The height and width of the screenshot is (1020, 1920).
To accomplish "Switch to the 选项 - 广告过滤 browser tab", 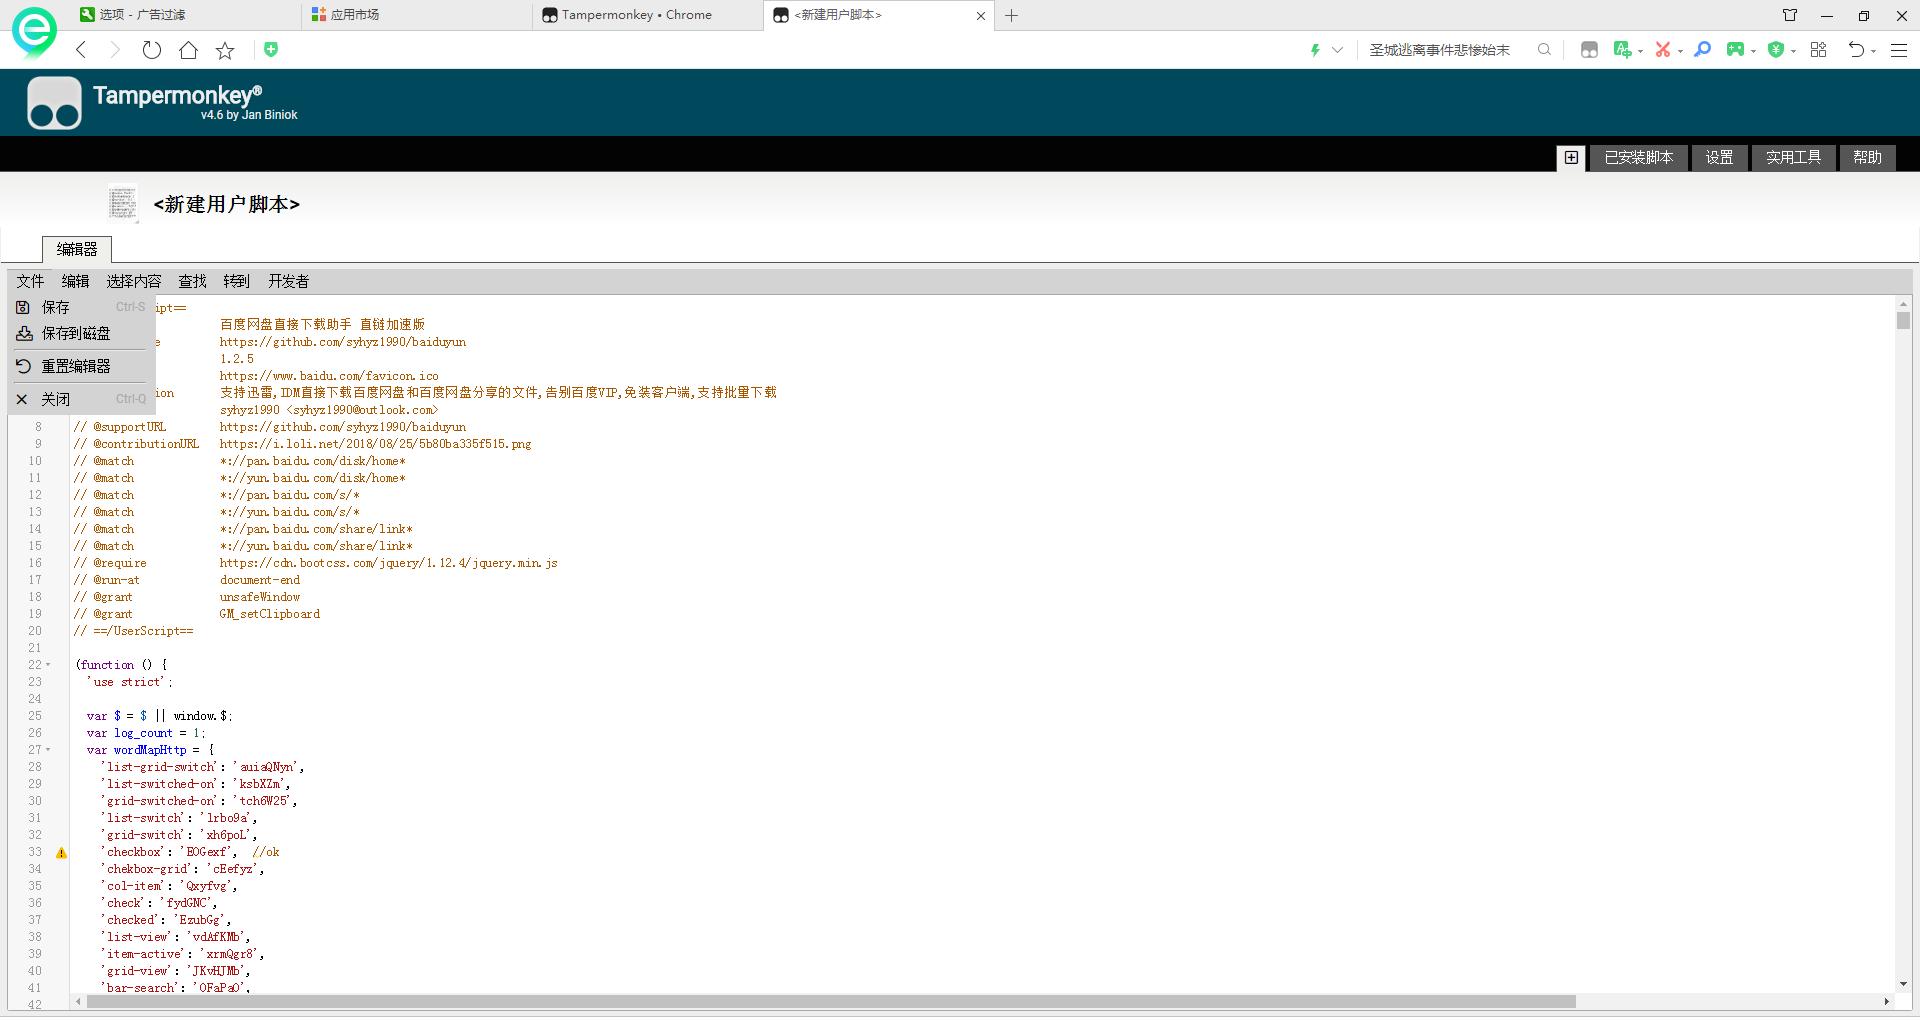I will [187, 15].
